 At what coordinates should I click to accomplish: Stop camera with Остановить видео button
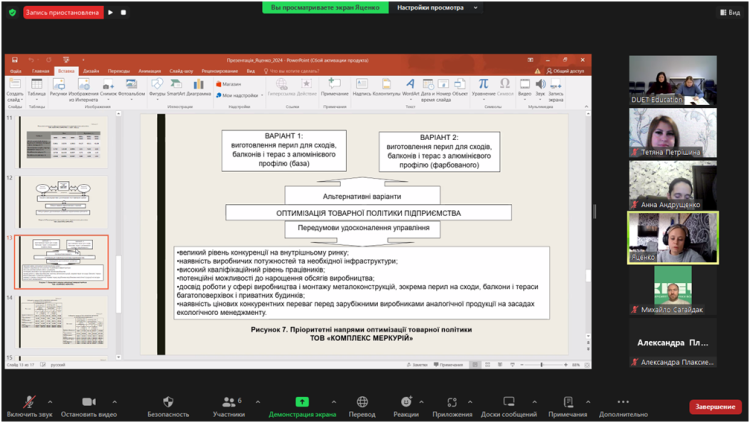(89, 401)
